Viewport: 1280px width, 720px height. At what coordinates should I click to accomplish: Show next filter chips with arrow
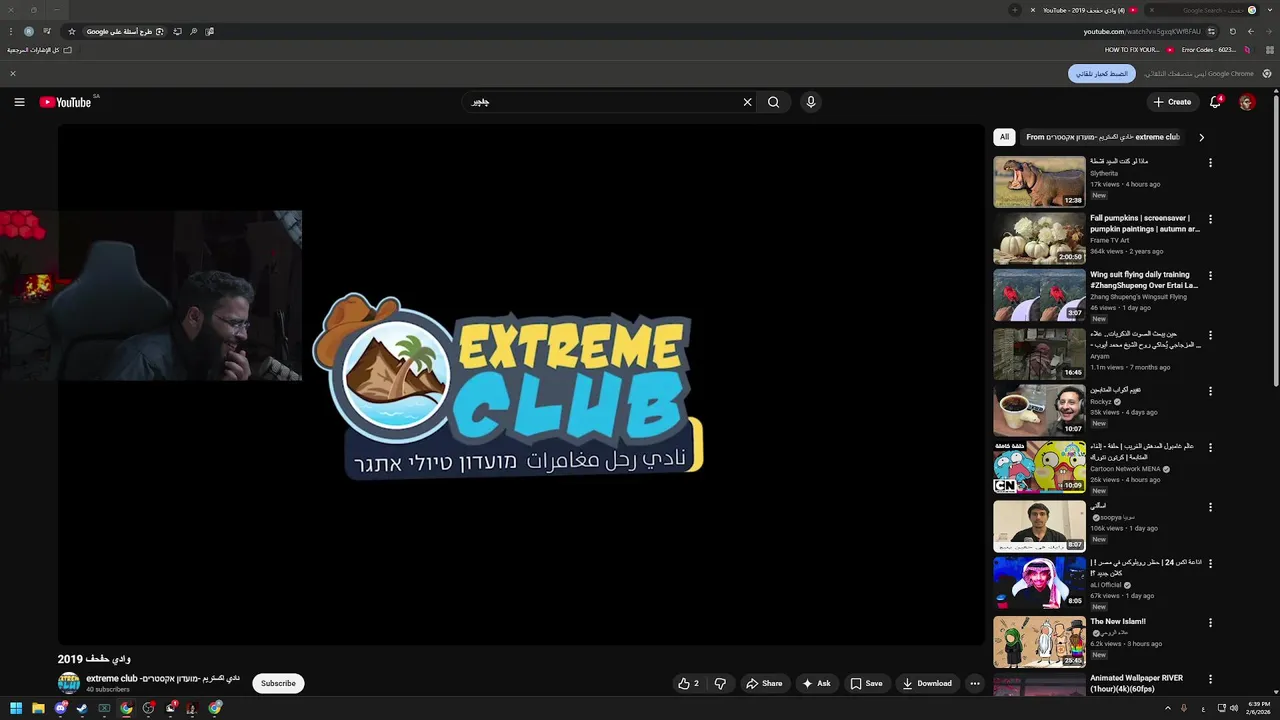[1201, 137]
